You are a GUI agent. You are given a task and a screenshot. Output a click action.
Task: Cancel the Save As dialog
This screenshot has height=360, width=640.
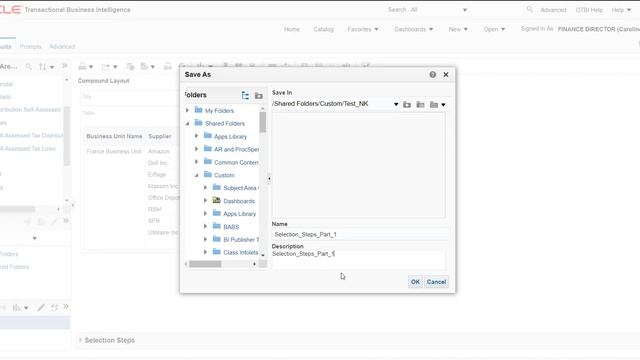[x=436, y=282]
